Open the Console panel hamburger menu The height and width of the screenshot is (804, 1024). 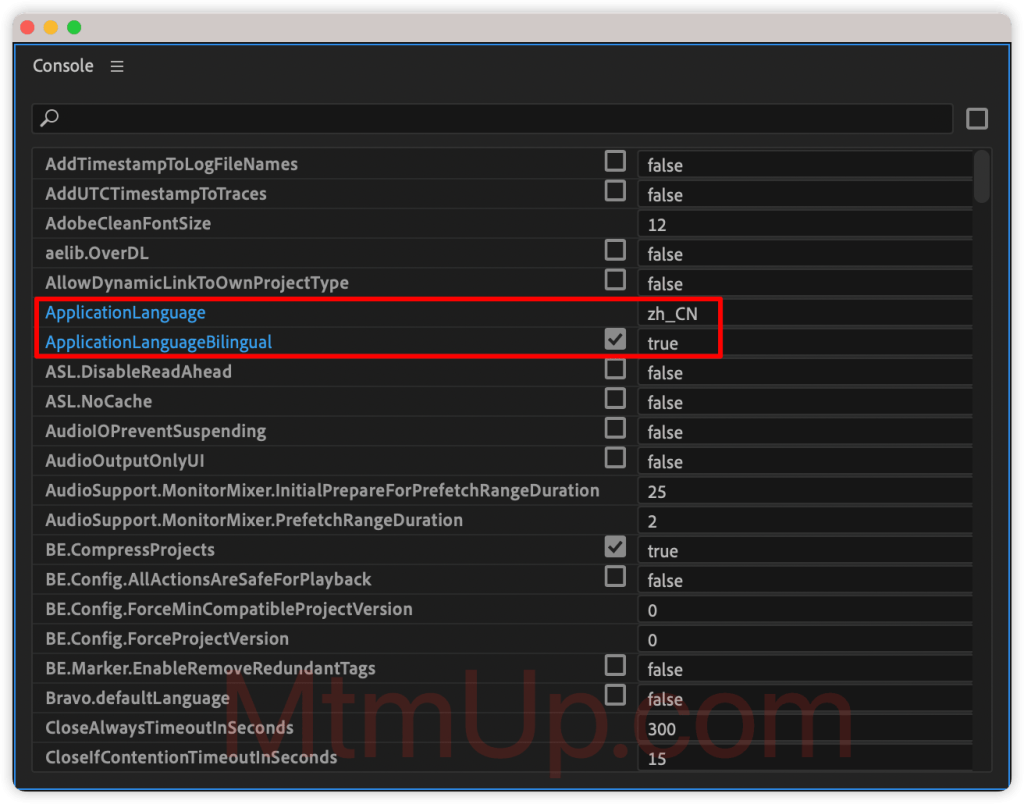coord(117,66)
